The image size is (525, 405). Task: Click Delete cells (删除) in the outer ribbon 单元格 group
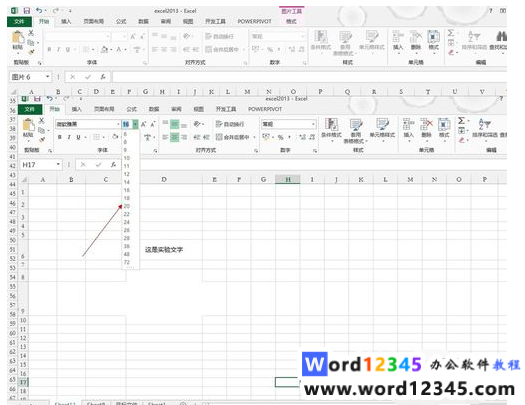(416, 40)
